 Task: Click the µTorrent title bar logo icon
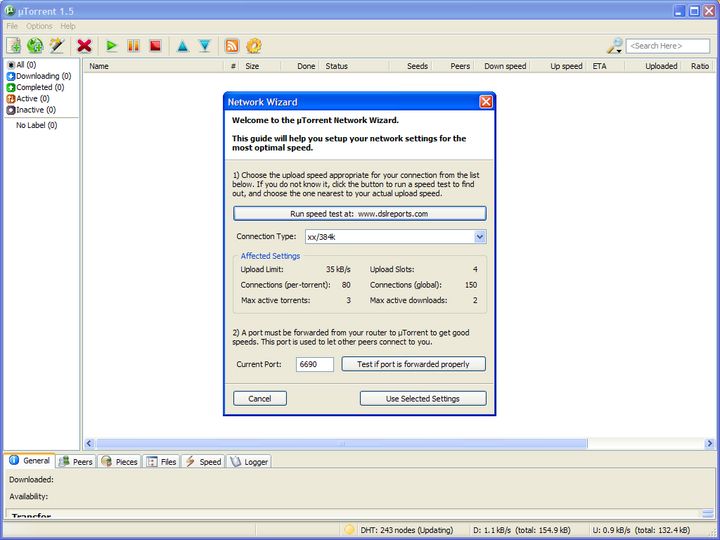coord(10,11)
